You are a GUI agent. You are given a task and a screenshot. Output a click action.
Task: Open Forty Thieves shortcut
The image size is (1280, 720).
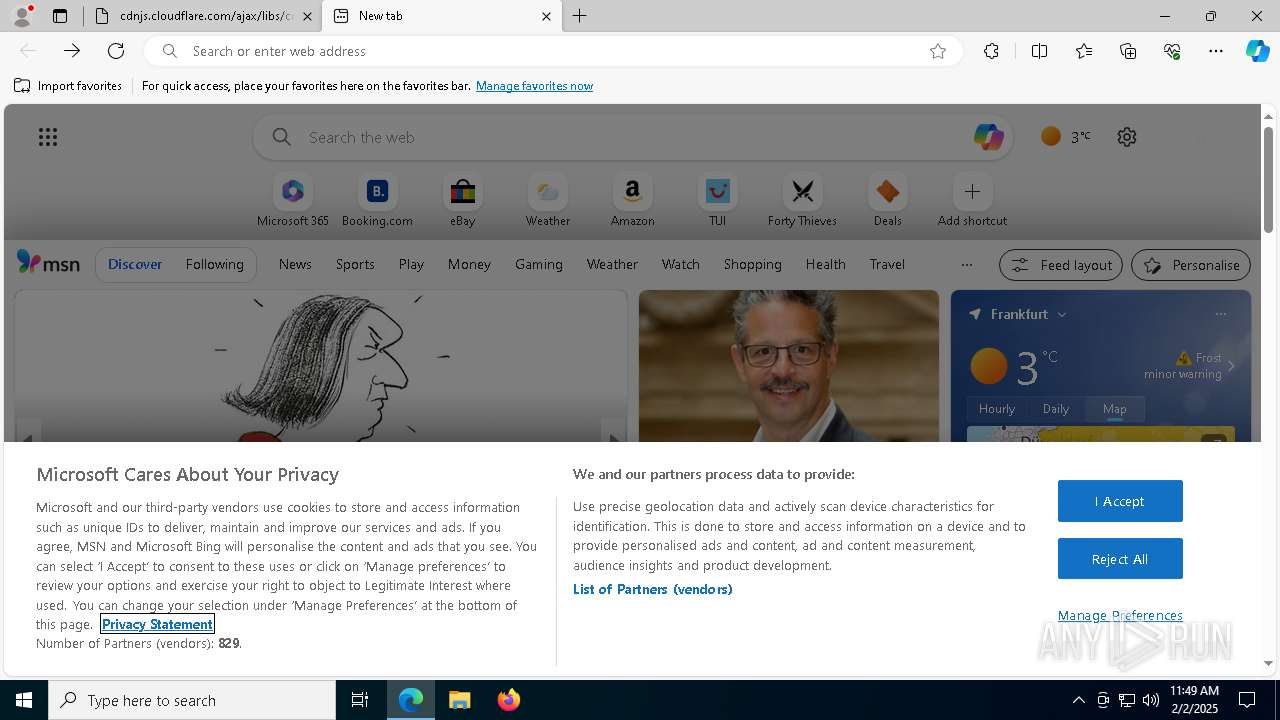pyautogui.click(x=802, y=202)
